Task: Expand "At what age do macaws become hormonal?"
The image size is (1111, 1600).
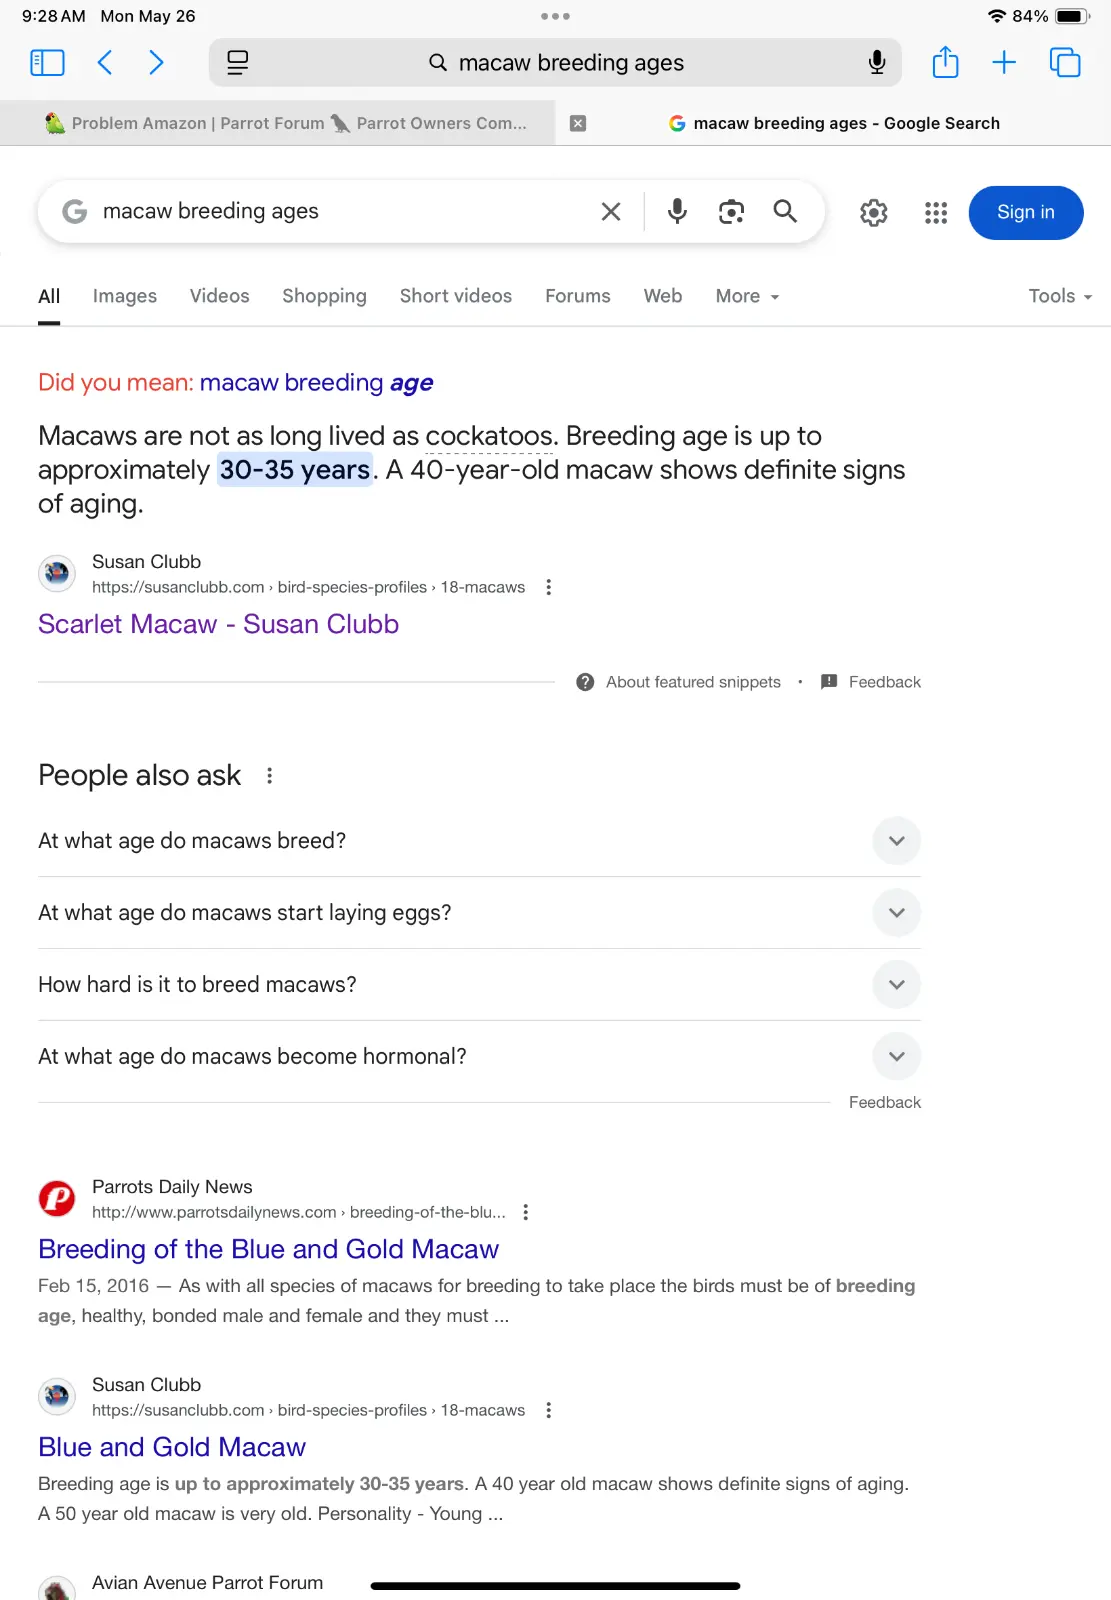Action: [479, 1057]
